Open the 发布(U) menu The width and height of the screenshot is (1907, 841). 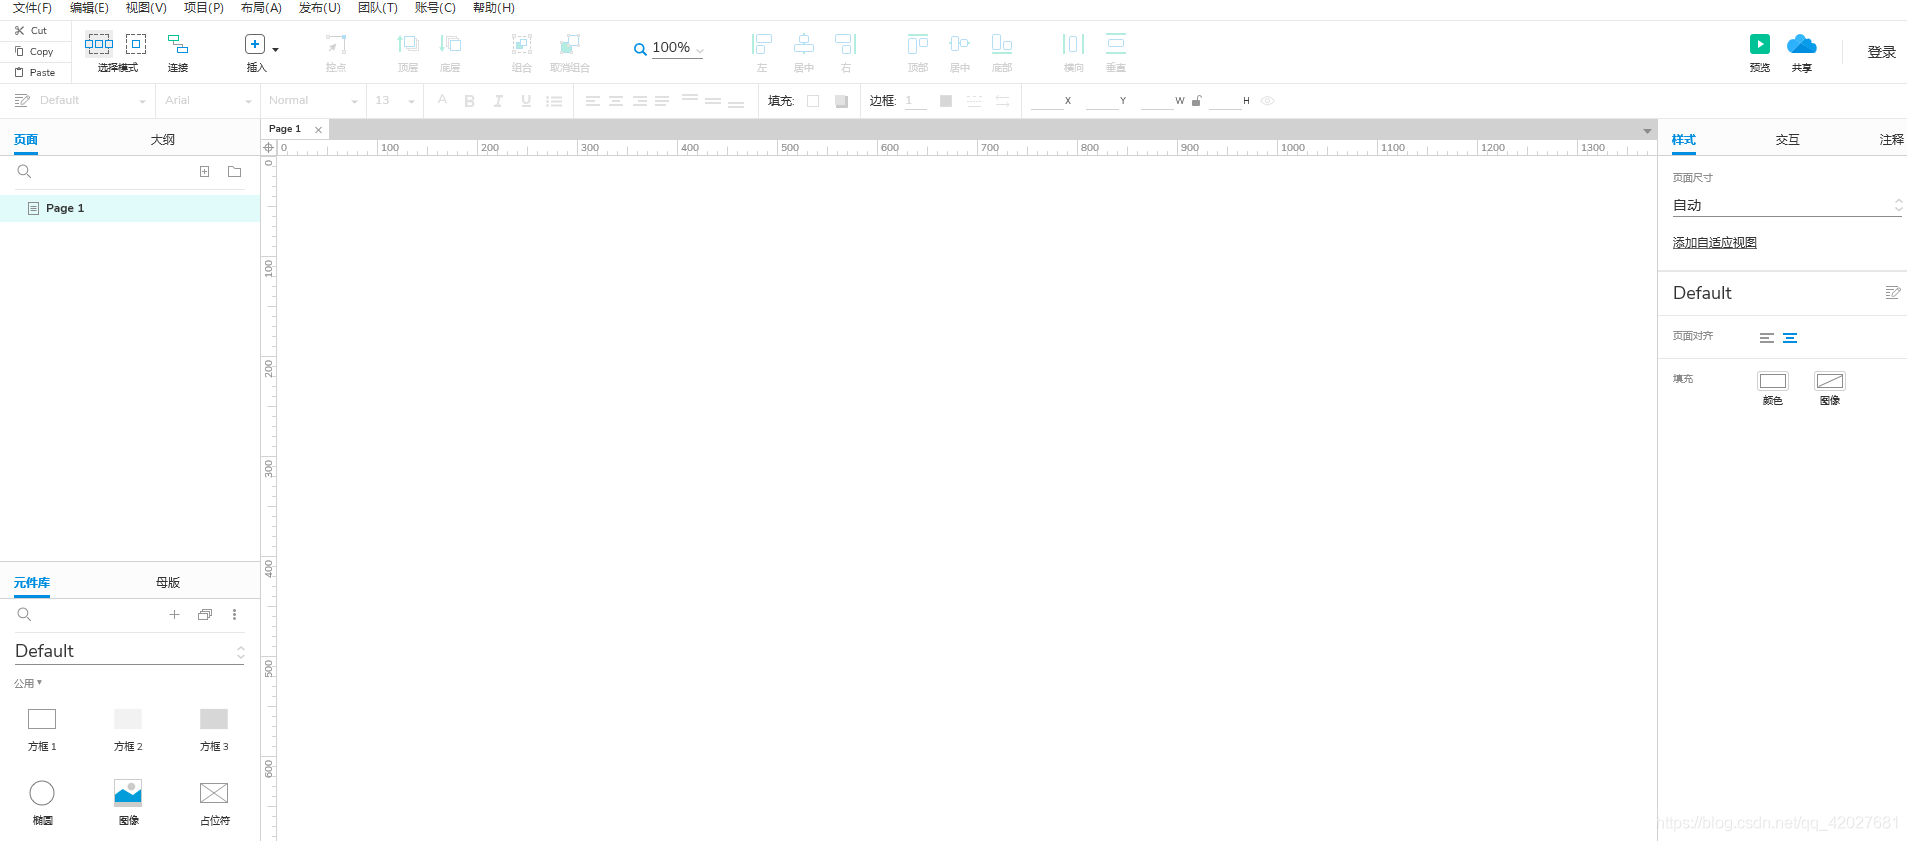pyautogui.click(x=320, y=8)
